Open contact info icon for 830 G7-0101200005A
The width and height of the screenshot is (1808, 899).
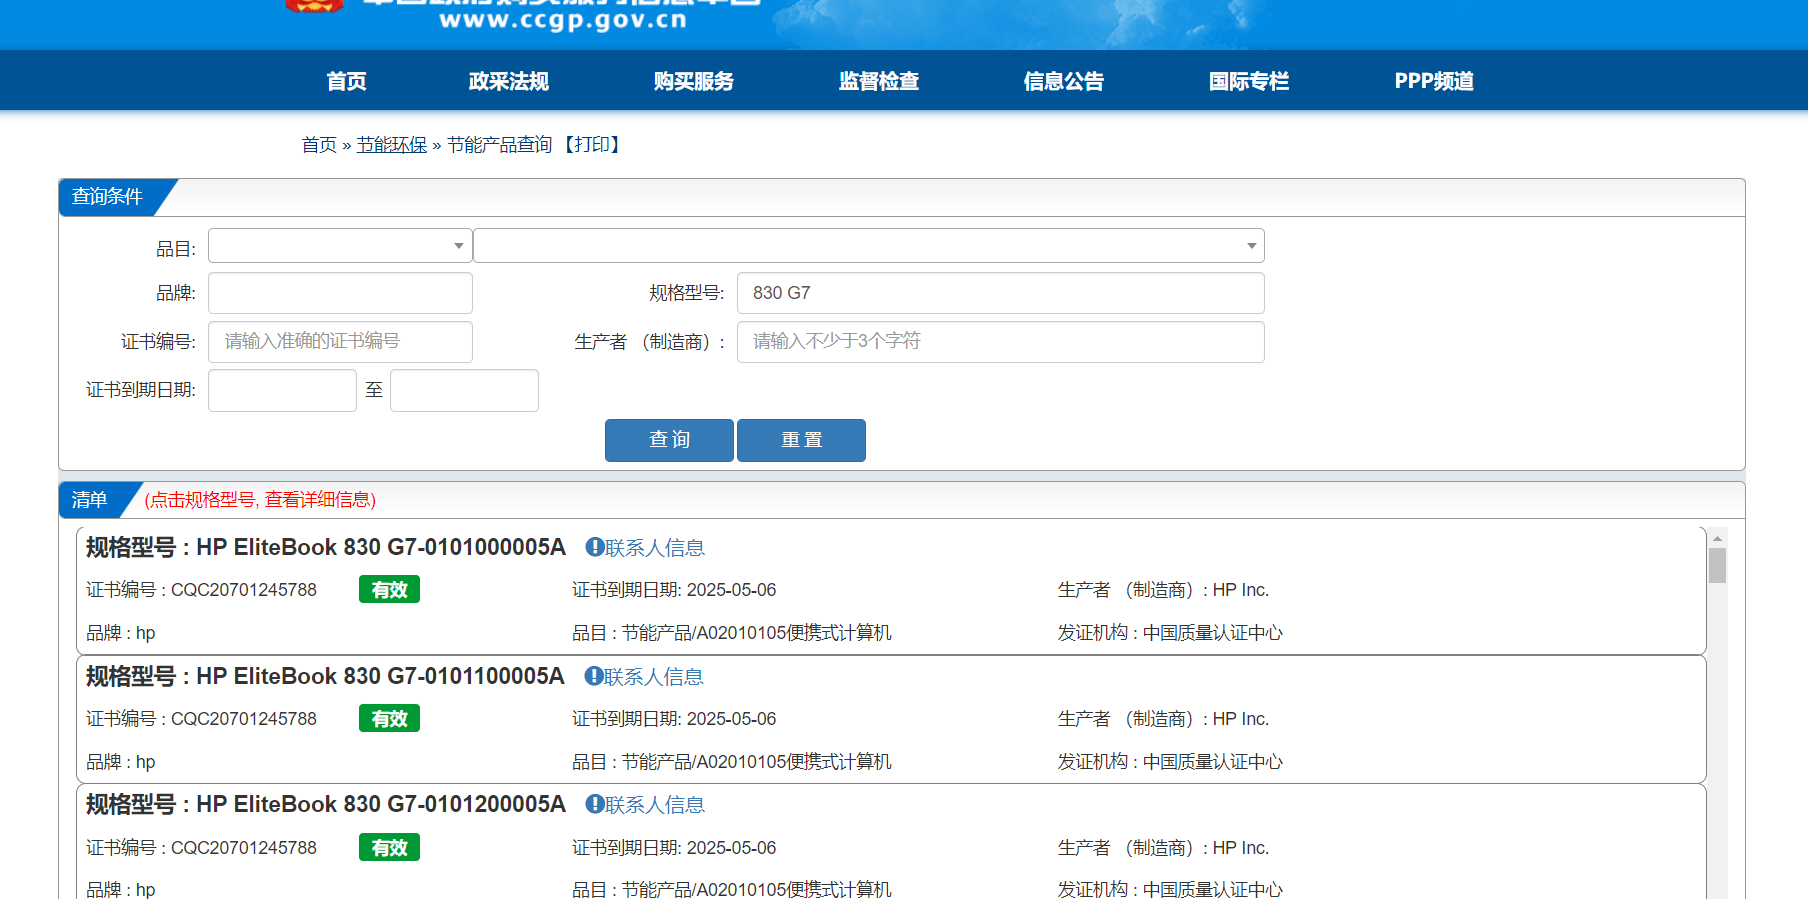click(x=594, y=804)
